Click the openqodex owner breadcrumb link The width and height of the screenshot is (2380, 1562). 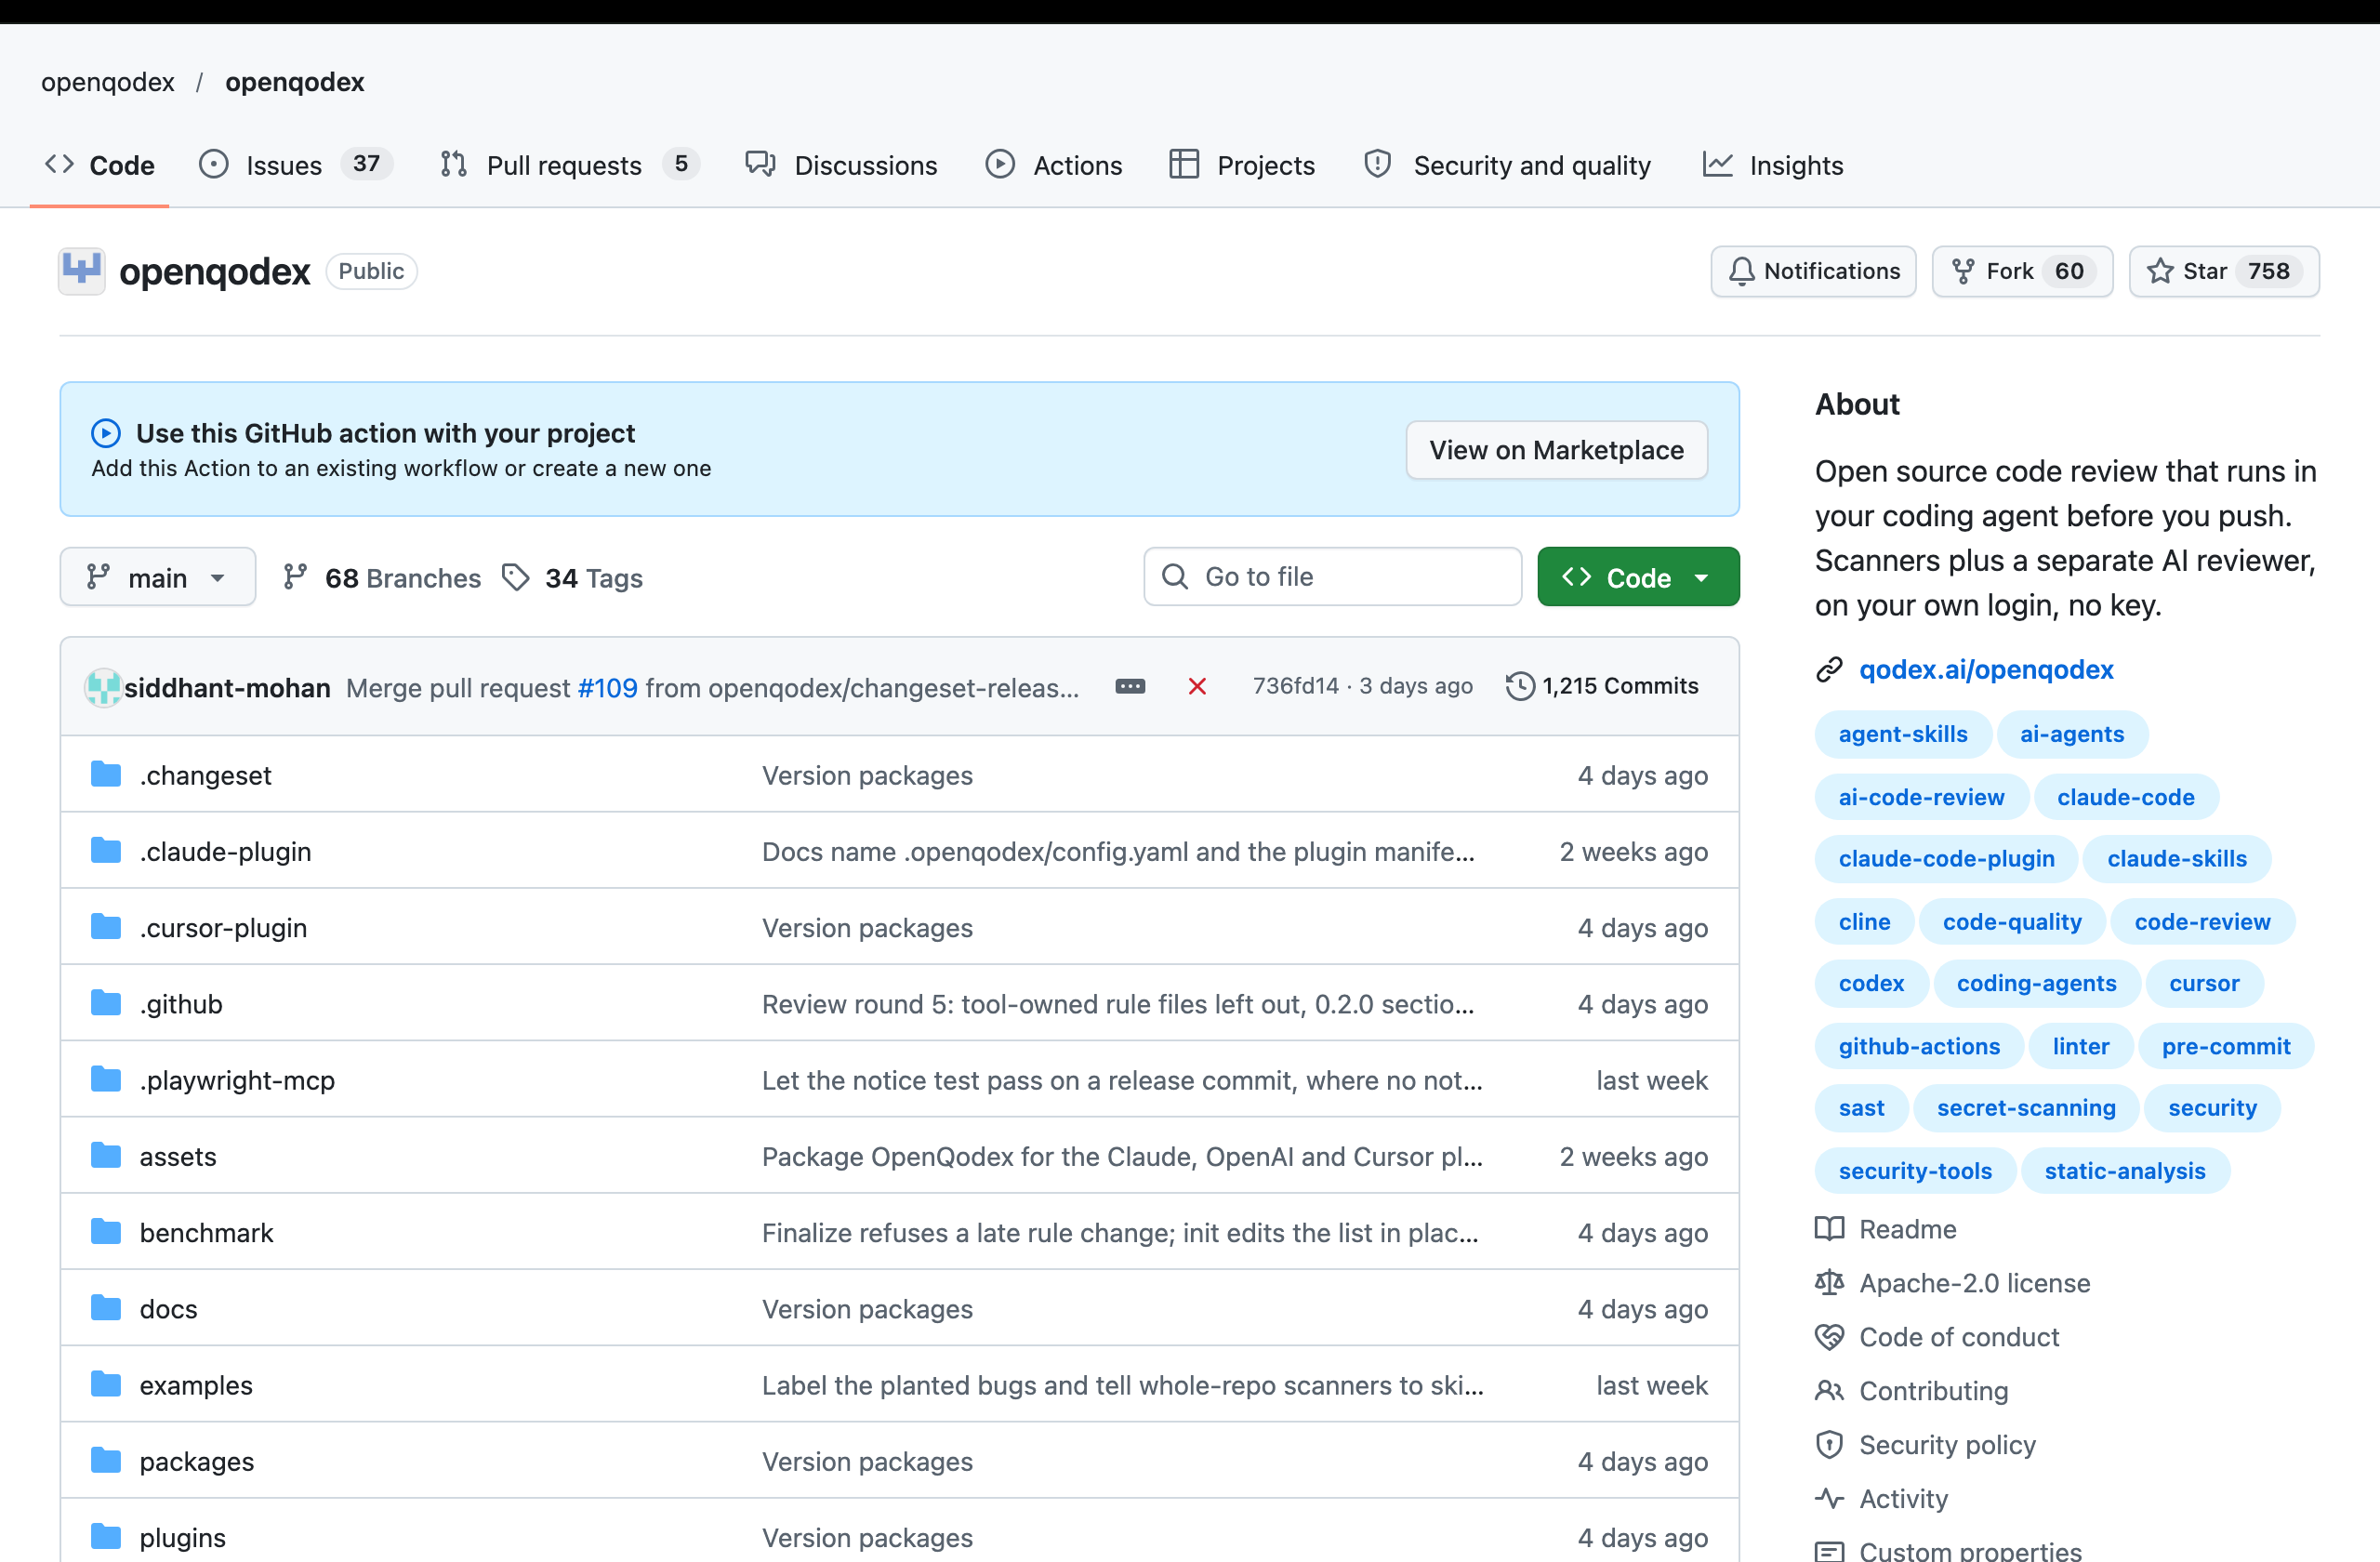pos(108,81)
